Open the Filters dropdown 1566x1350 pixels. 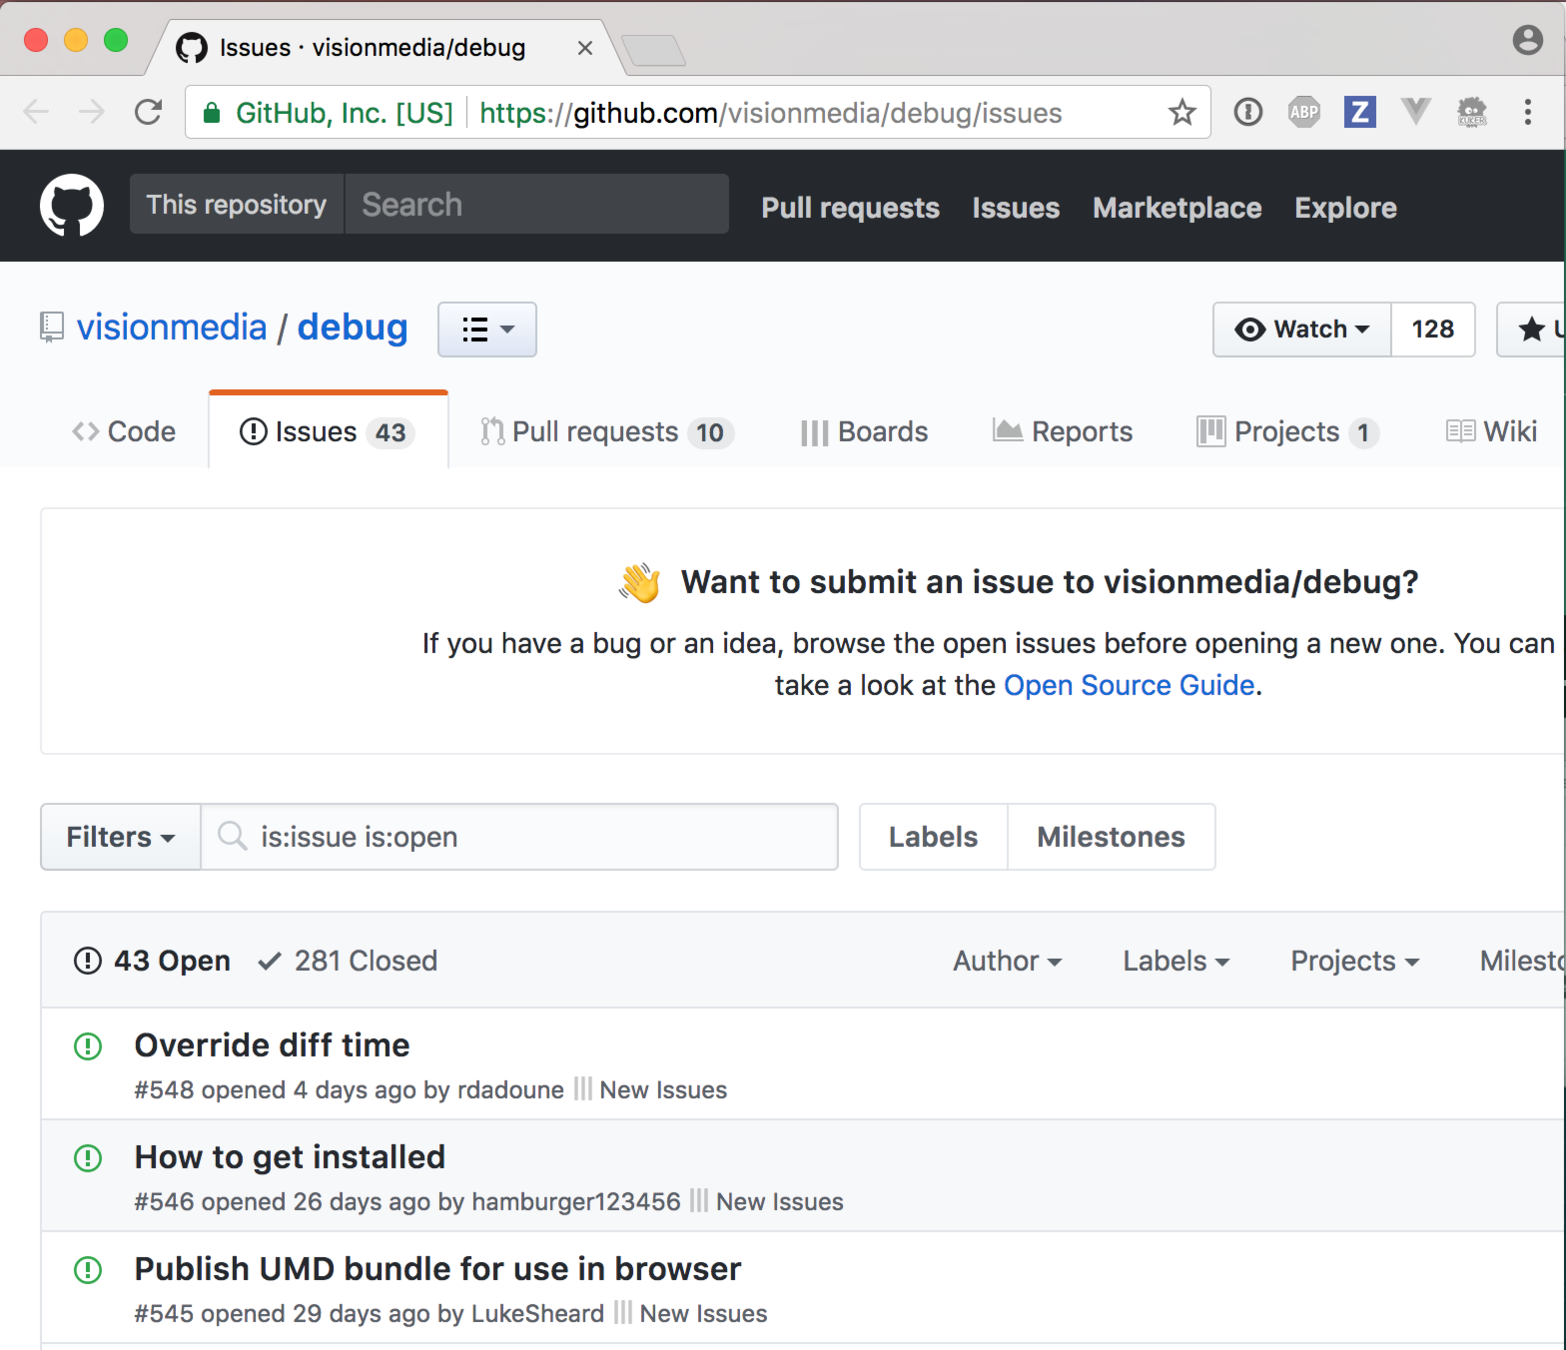(x=121, y=837)
